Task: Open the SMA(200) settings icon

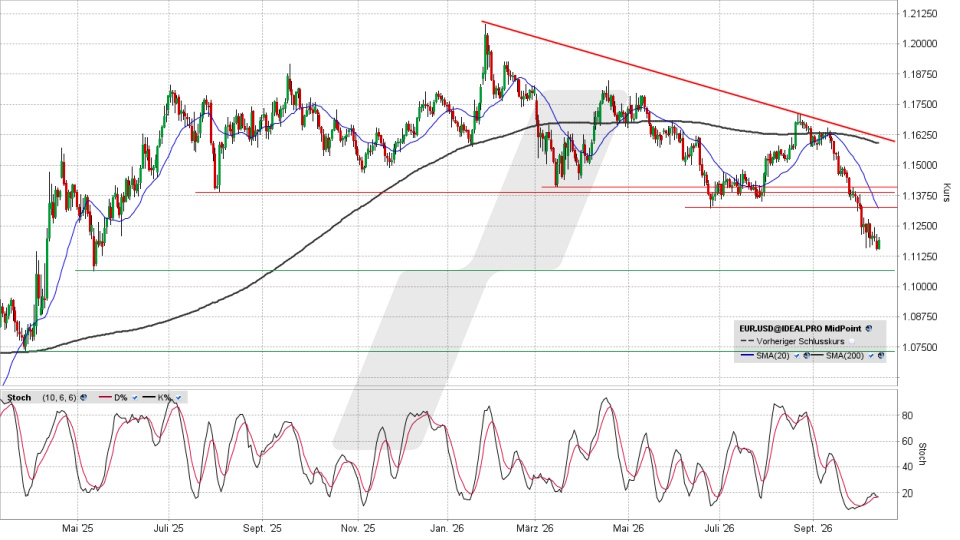Action: click(x=880, y=356)
